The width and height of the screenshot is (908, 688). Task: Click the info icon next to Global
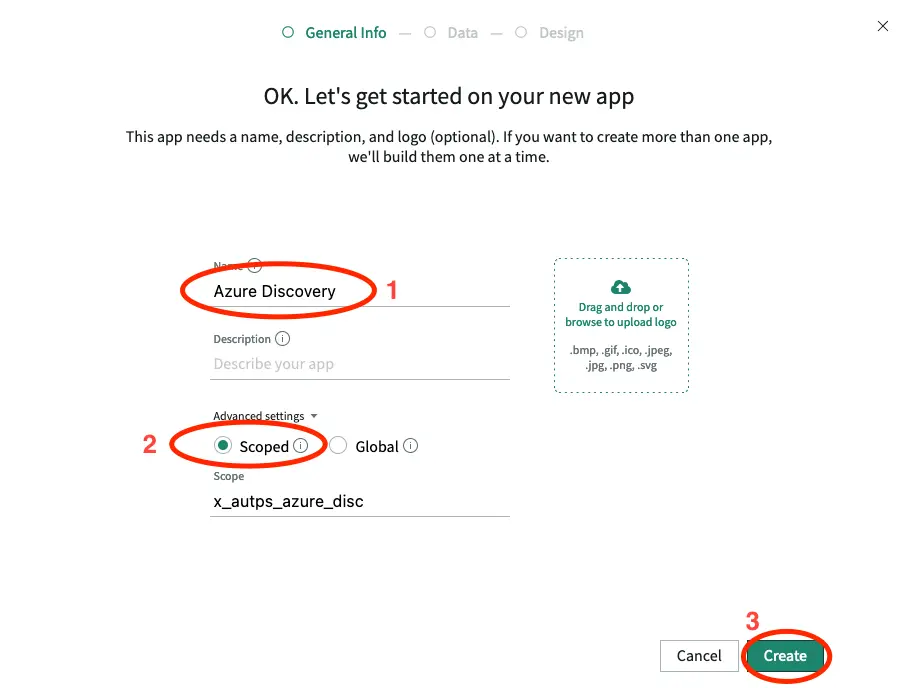(x=411, y=445)
